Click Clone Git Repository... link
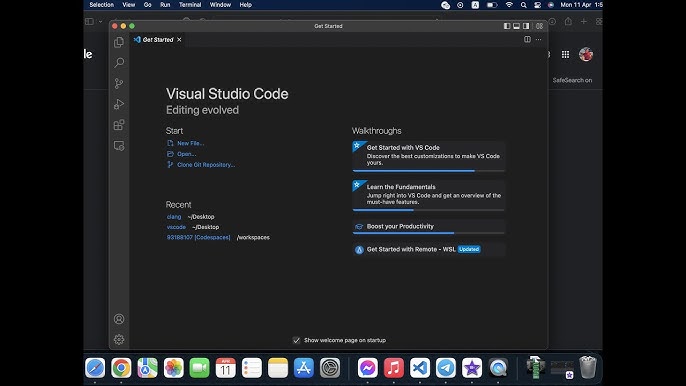 pyautogui.click(x=206, y=165)
